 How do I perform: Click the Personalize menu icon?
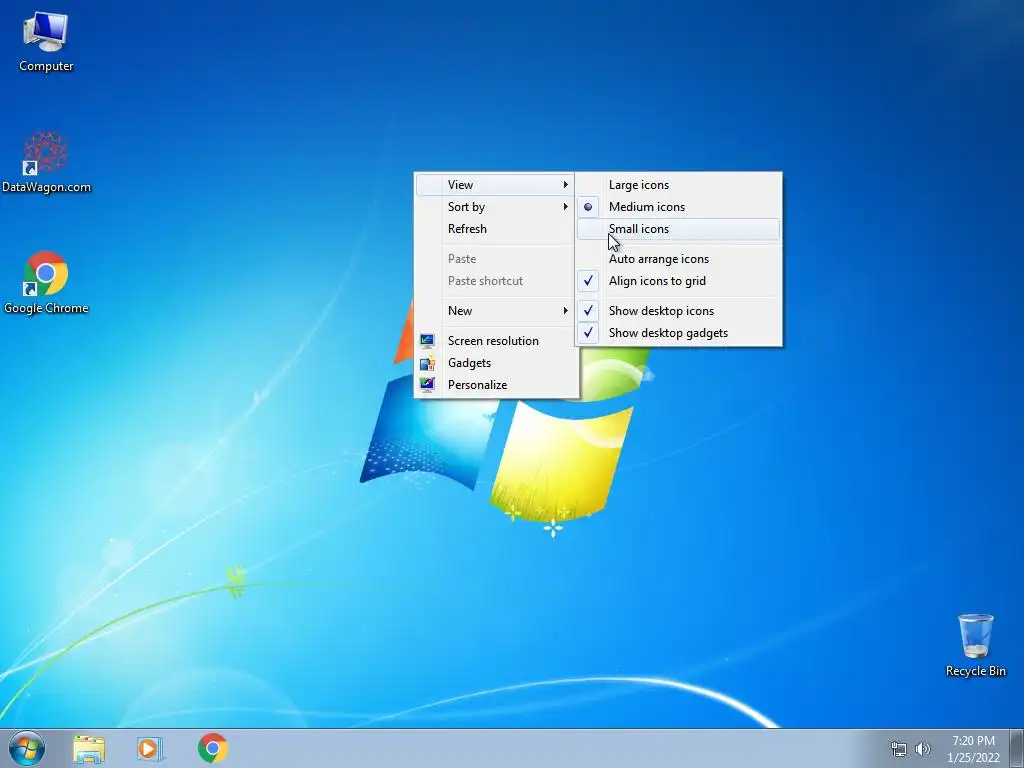pos(427,385)
